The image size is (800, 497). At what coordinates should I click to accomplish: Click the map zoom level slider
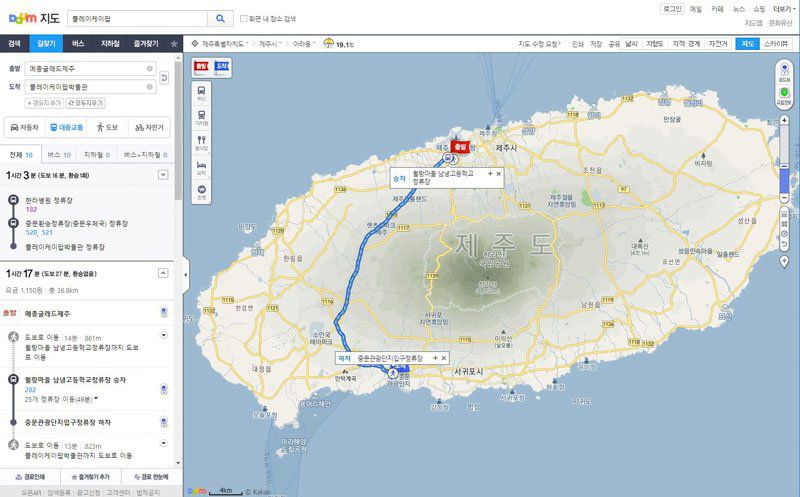tap(785, 159)
